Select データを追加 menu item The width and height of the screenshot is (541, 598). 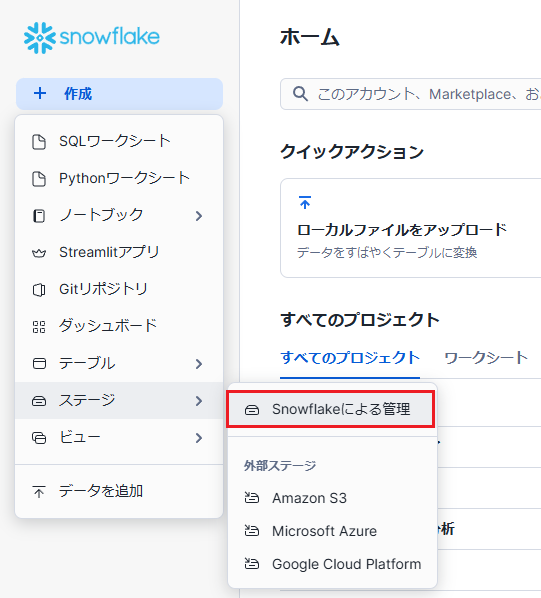(x=119, y=491)
